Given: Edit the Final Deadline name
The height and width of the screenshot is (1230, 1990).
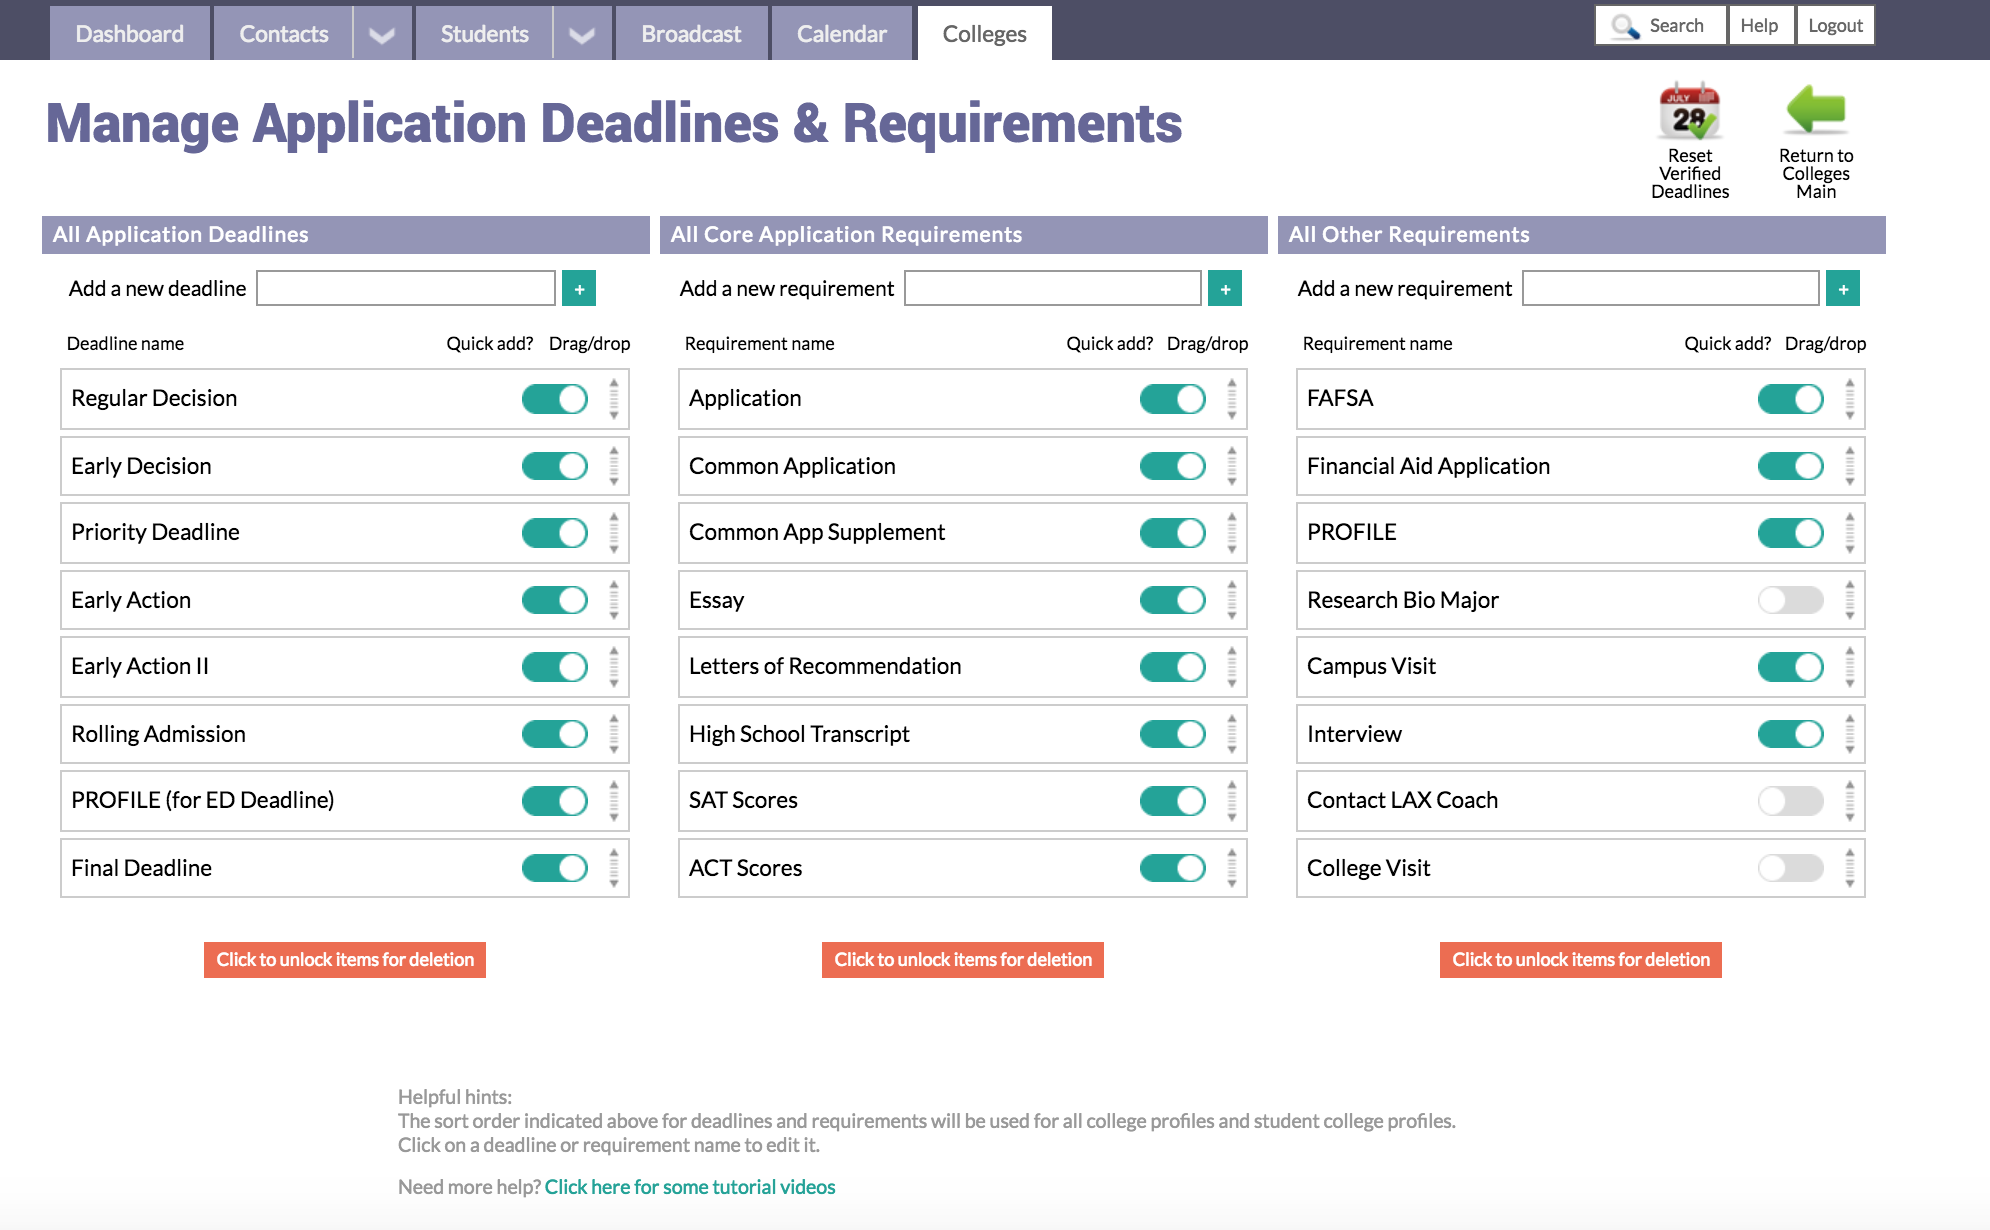Looking at the screenshot, I should tap(141, 868).
